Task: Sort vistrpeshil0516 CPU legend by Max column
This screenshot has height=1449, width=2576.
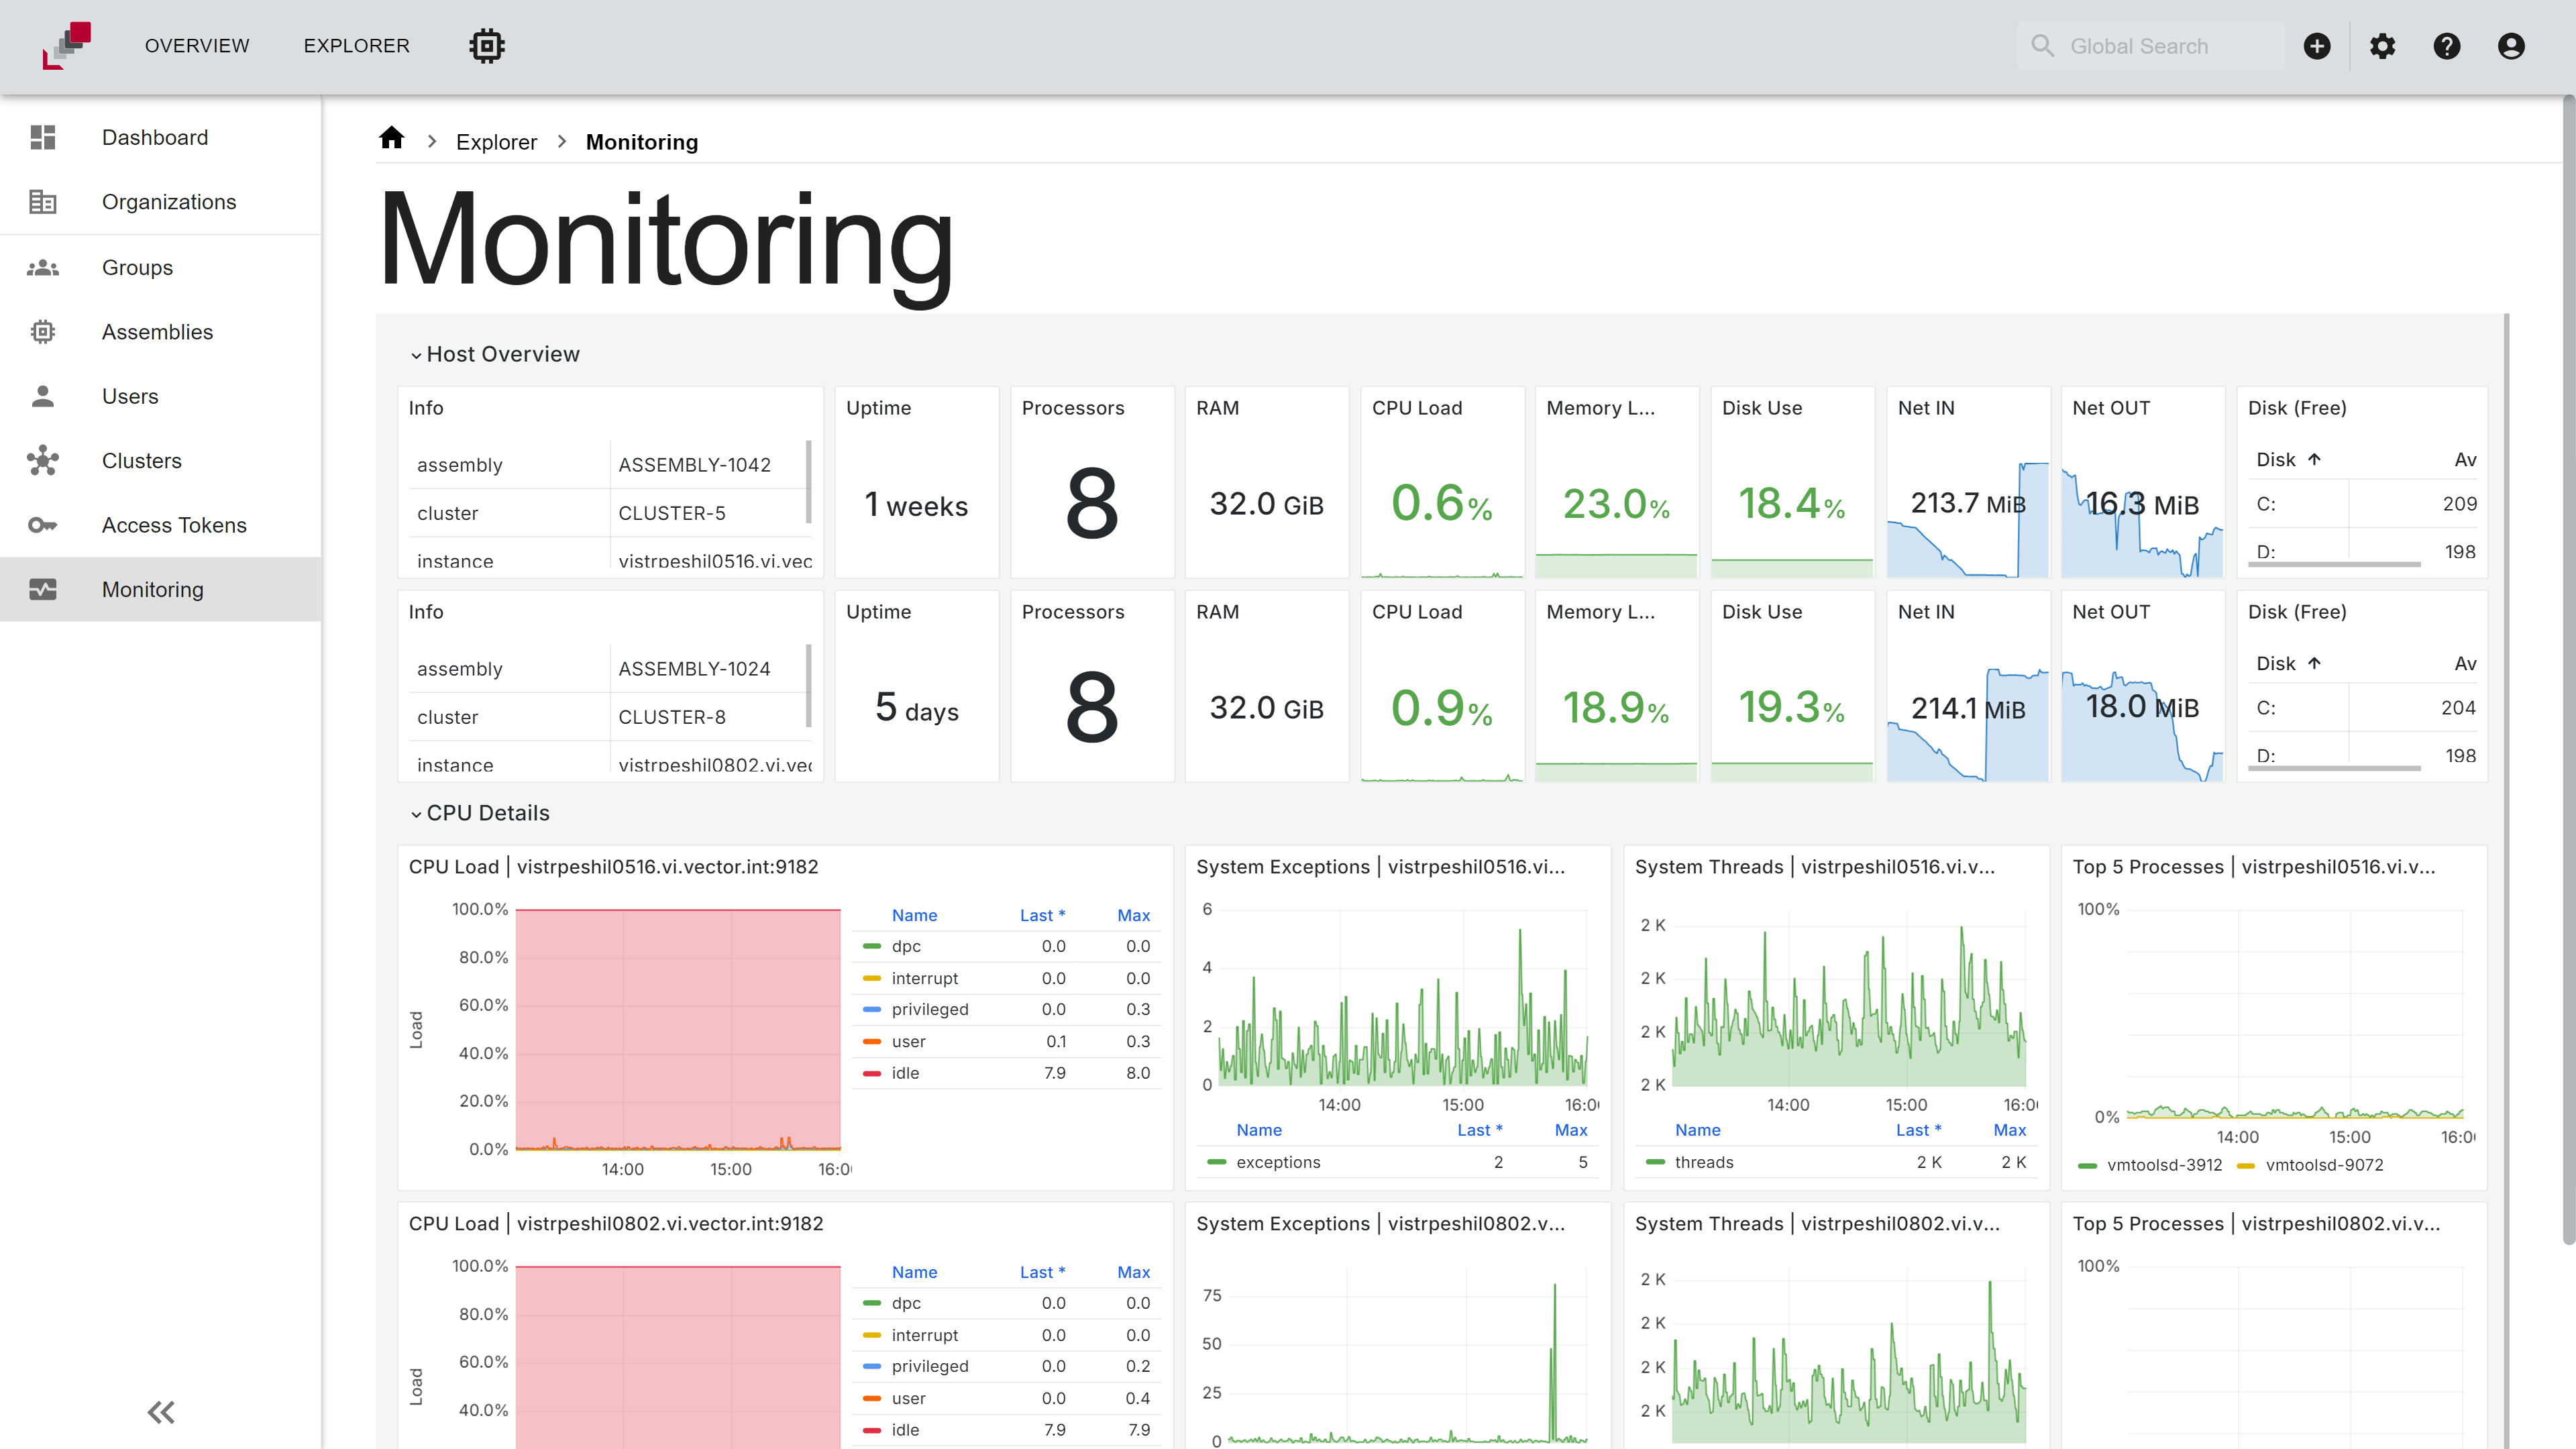Action: pos(1133,915)
